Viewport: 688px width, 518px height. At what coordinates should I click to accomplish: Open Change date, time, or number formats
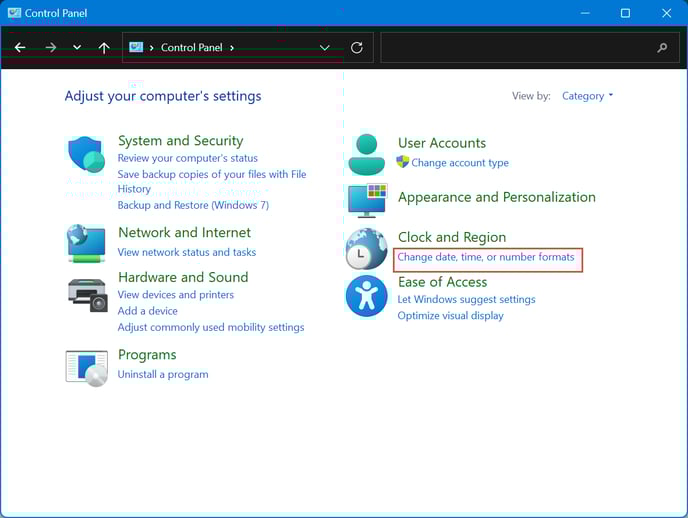tap(486, 257)
